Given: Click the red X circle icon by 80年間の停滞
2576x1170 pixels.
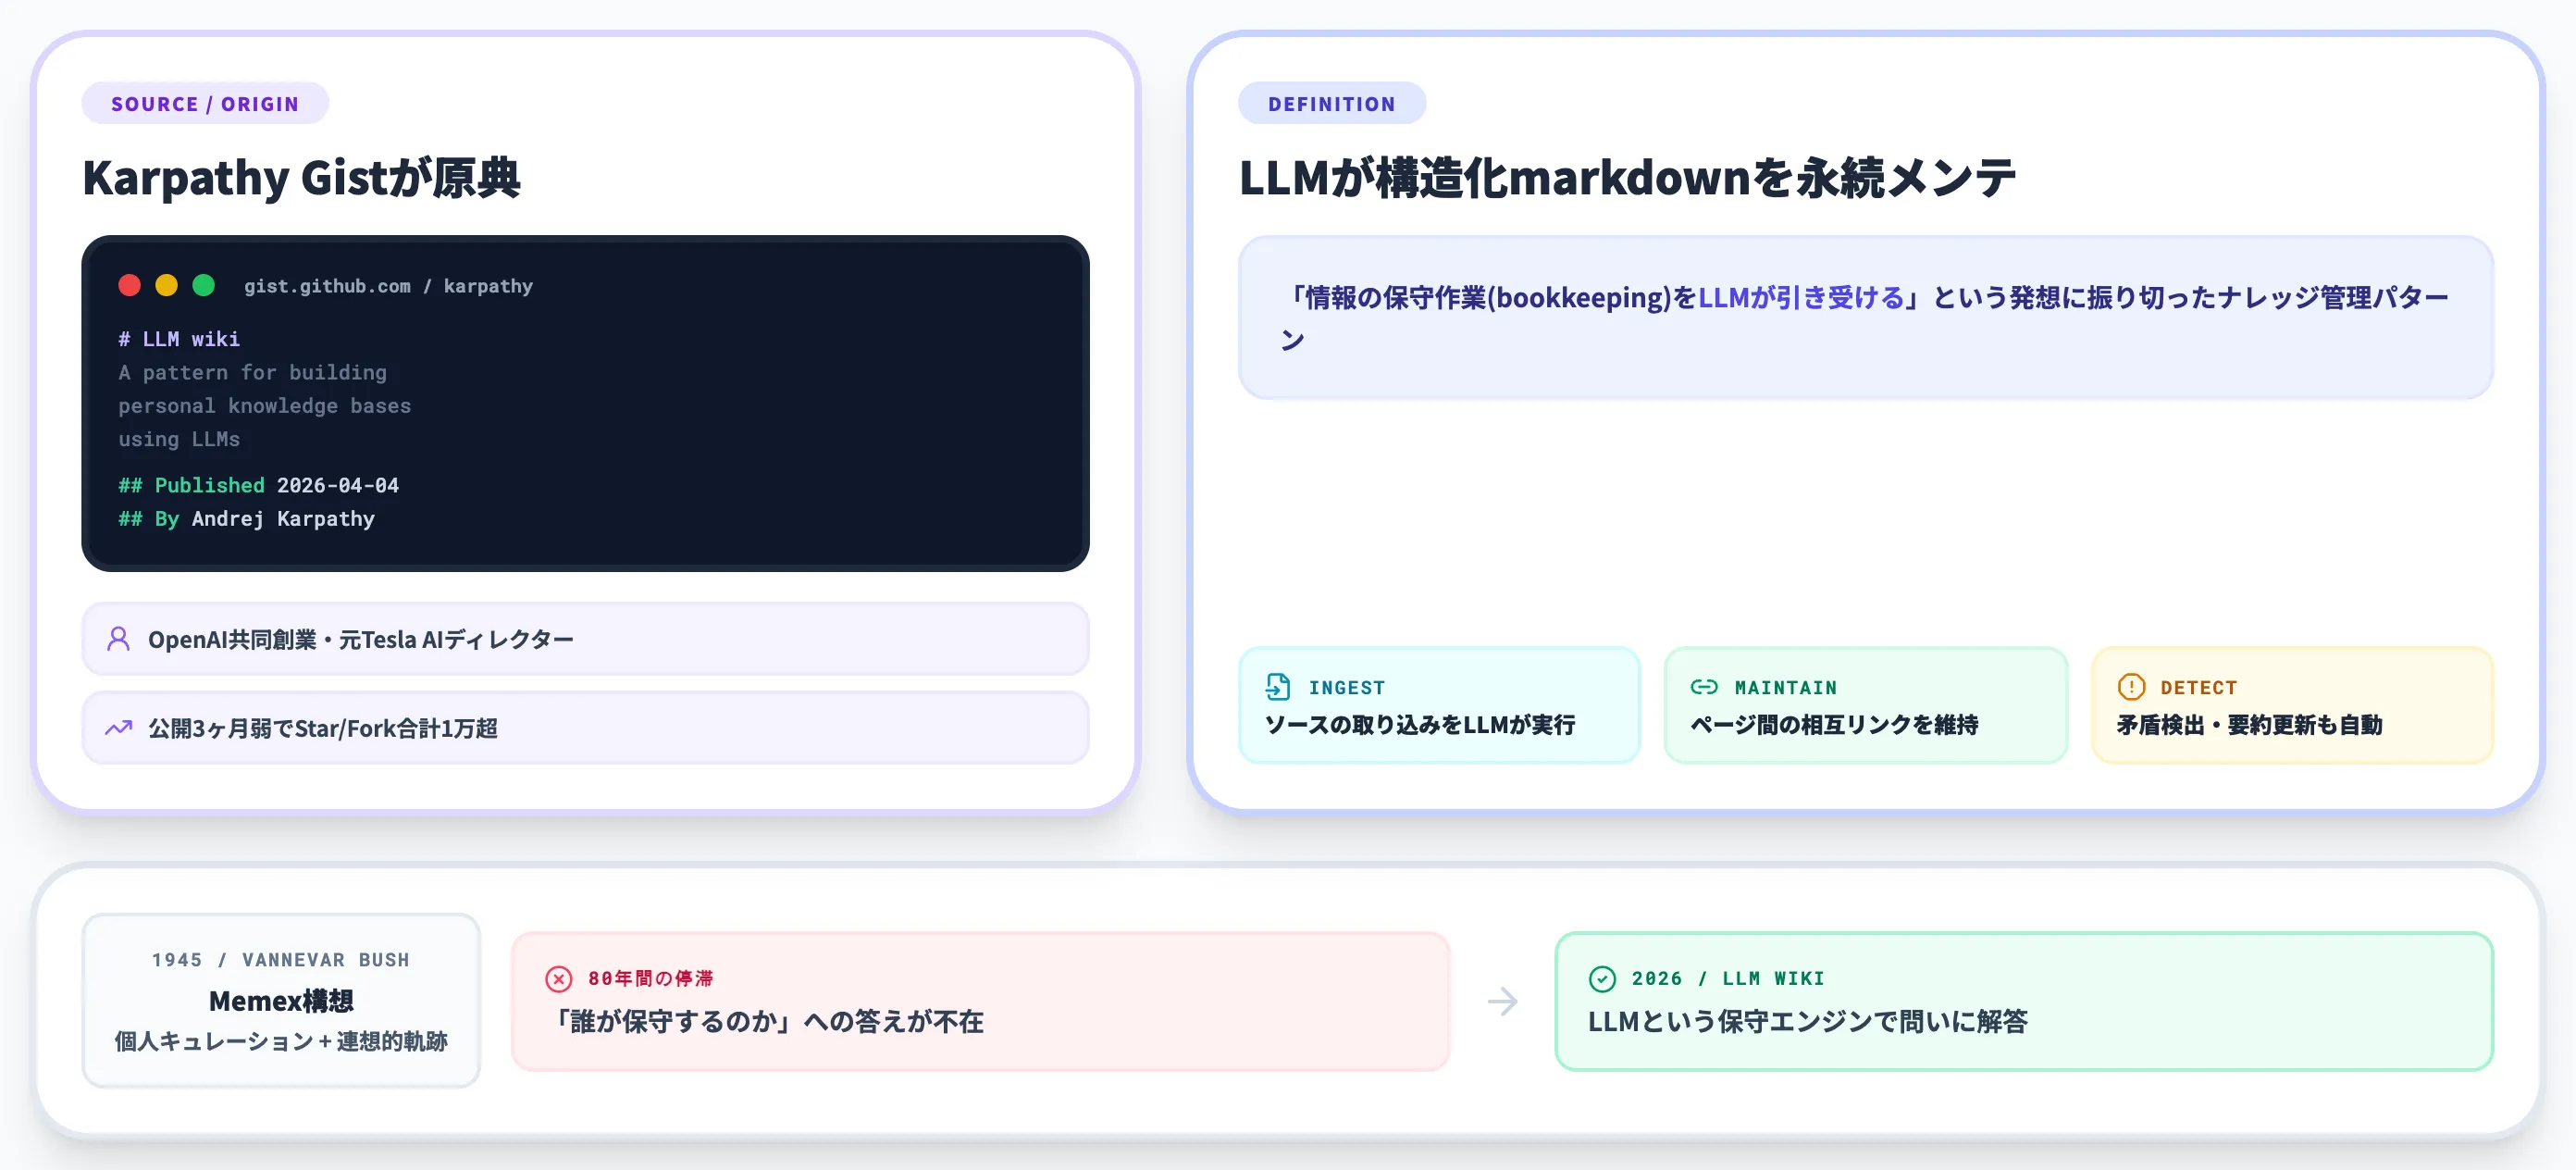Looking at the screenshot, I should pyautogui.click(x=559, y=978).
